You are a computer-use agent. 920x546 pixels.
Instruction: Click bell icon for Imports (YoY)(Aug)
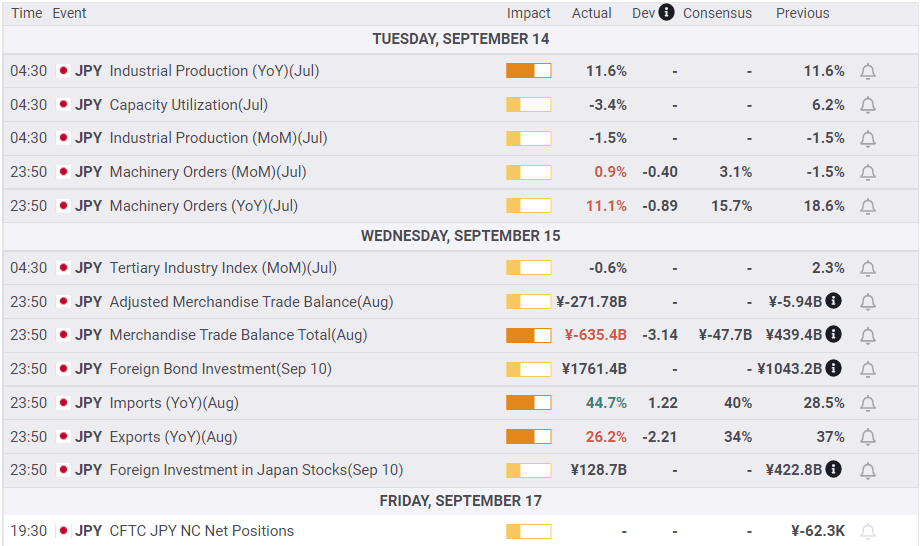[x=868, y=404]
